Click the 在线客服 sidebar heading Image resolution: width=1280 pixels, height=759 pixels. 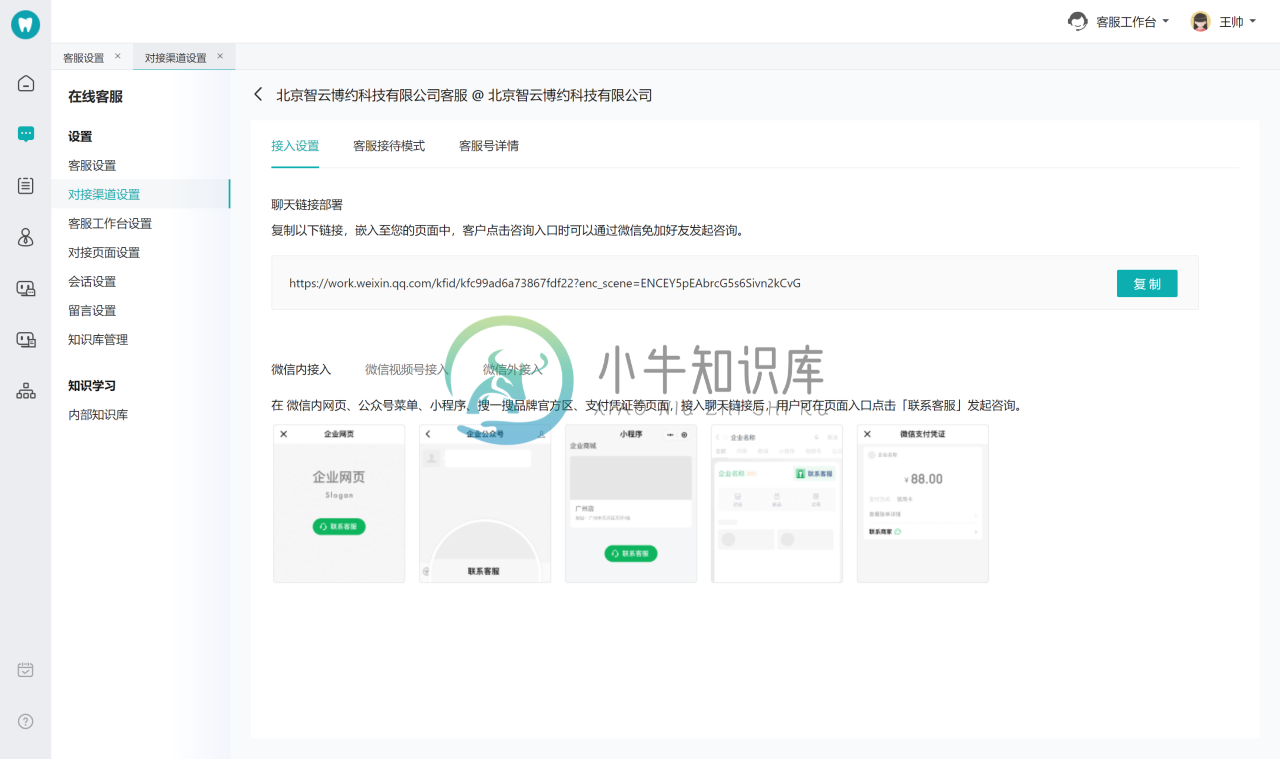tap(96, 97)
